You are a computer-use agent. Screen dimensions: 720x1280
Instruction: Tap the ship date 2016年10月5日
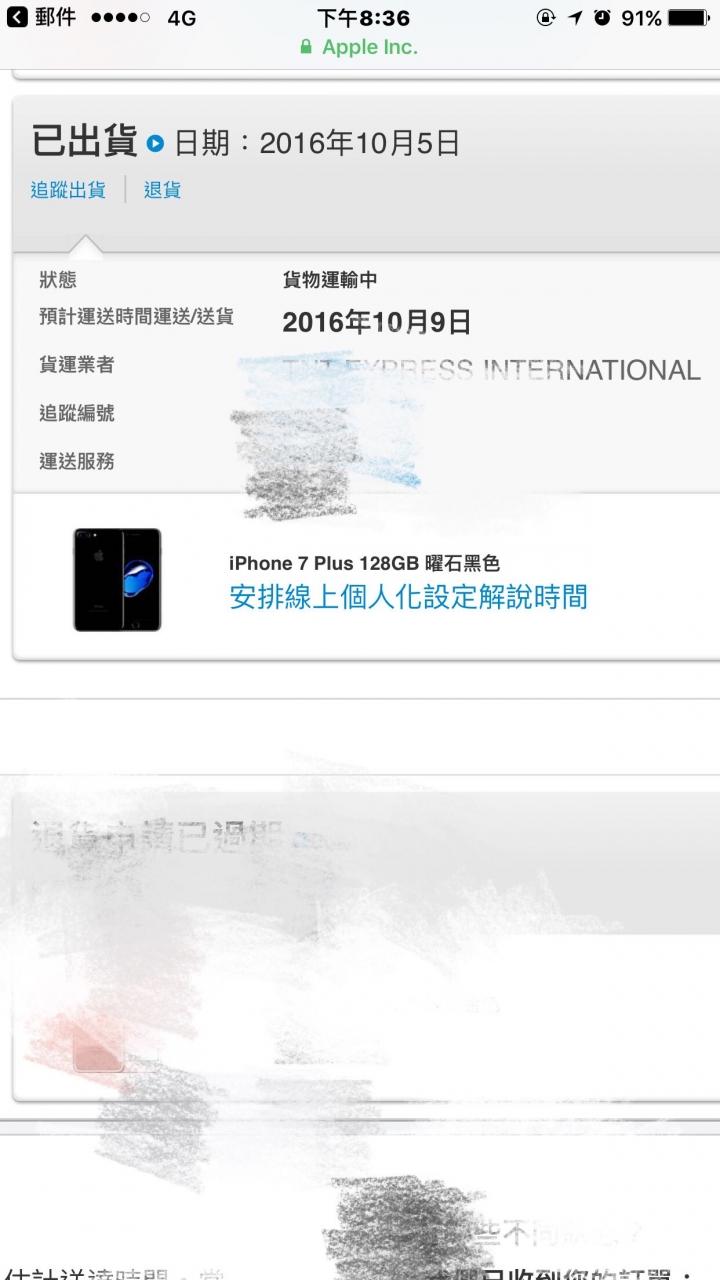pos(360,143)
